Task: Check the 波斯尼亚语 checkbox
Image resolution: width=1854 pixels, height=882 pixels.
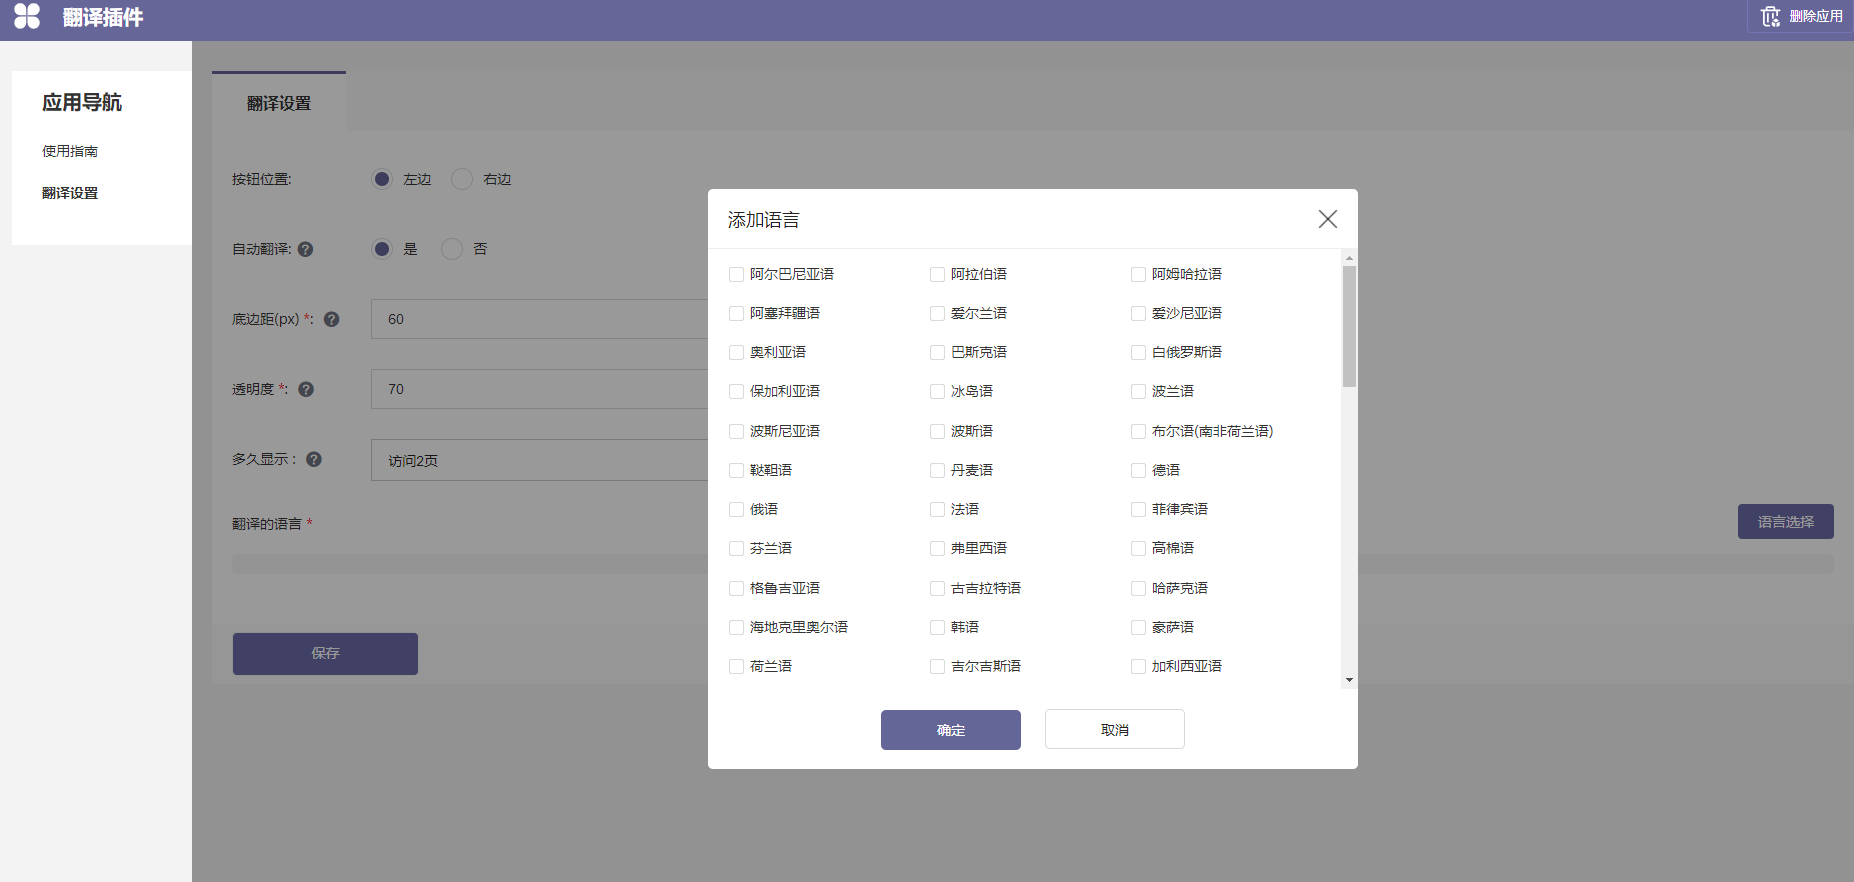Action: 736,431
